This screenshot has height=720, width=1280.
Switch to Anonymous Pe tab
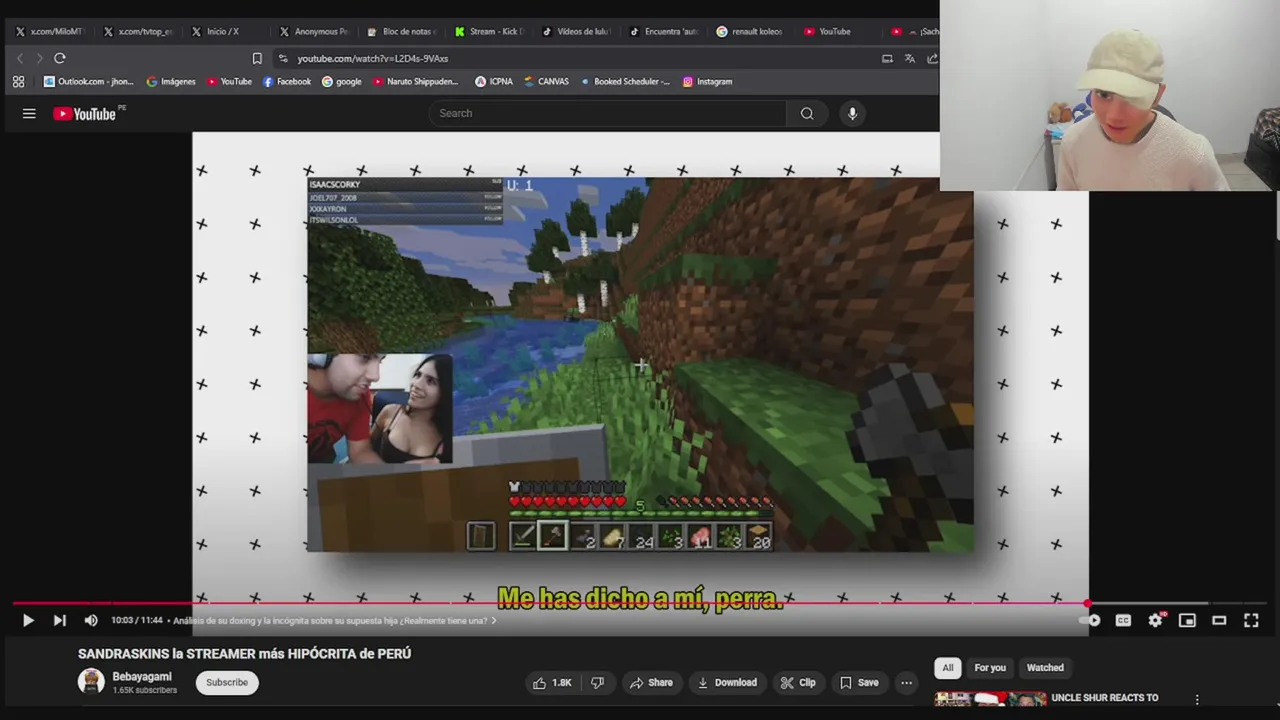coord(314,31)
